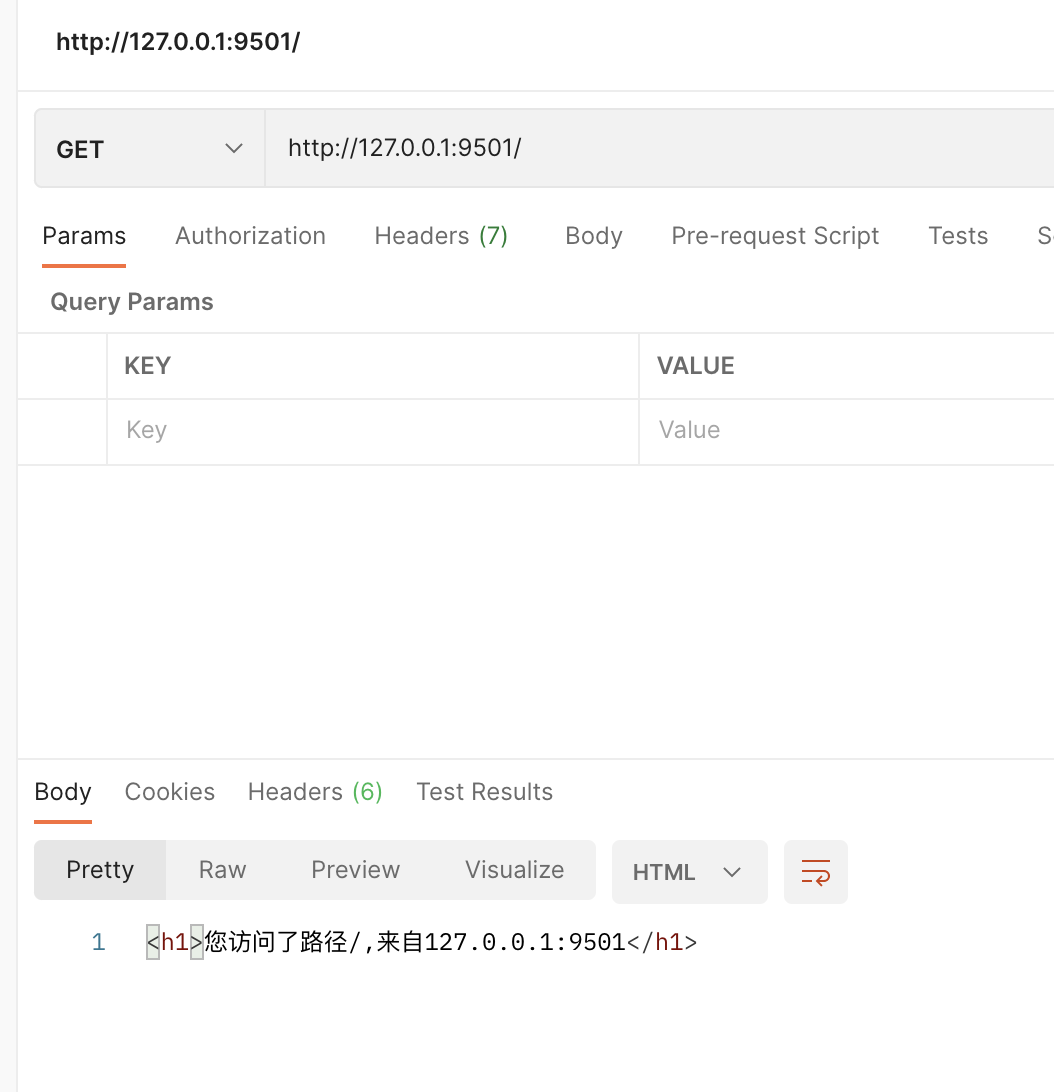Viewport: 1054px width, 1092px height.
Task: Click the Key query param field
Action: coord(373,430)
